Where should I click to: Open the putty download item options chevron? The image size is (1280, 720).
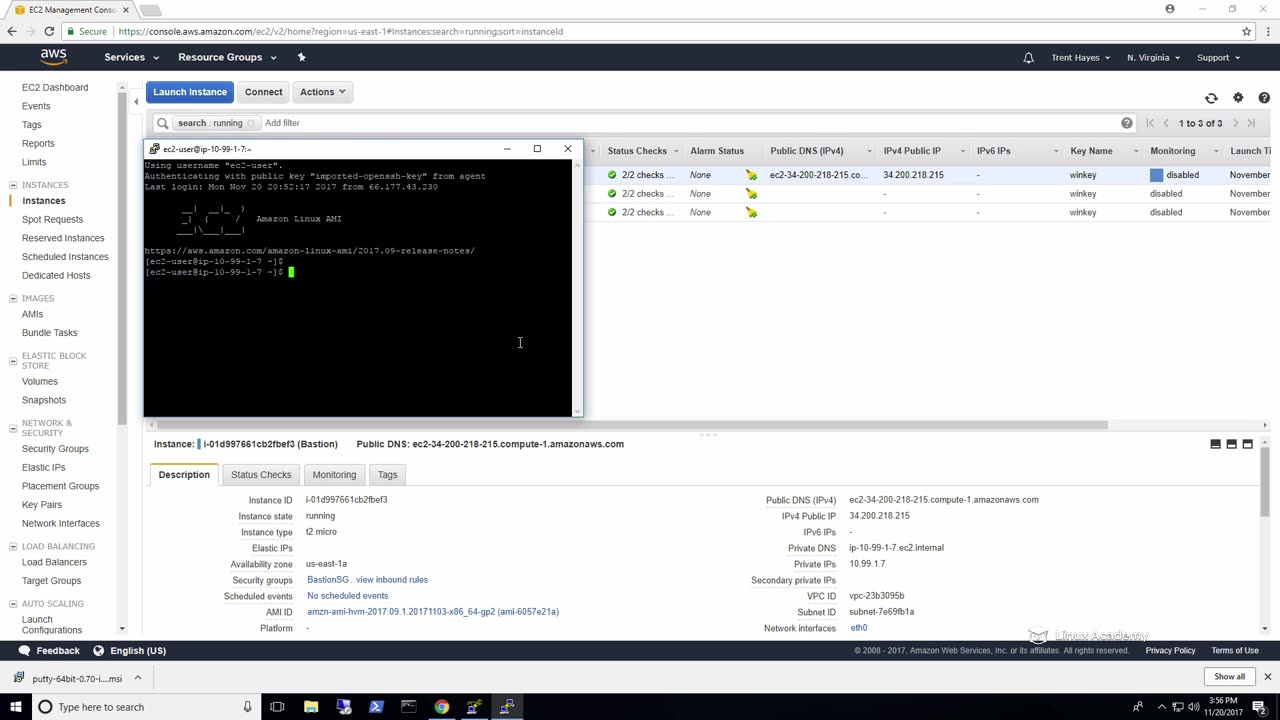tap(137, 678)
